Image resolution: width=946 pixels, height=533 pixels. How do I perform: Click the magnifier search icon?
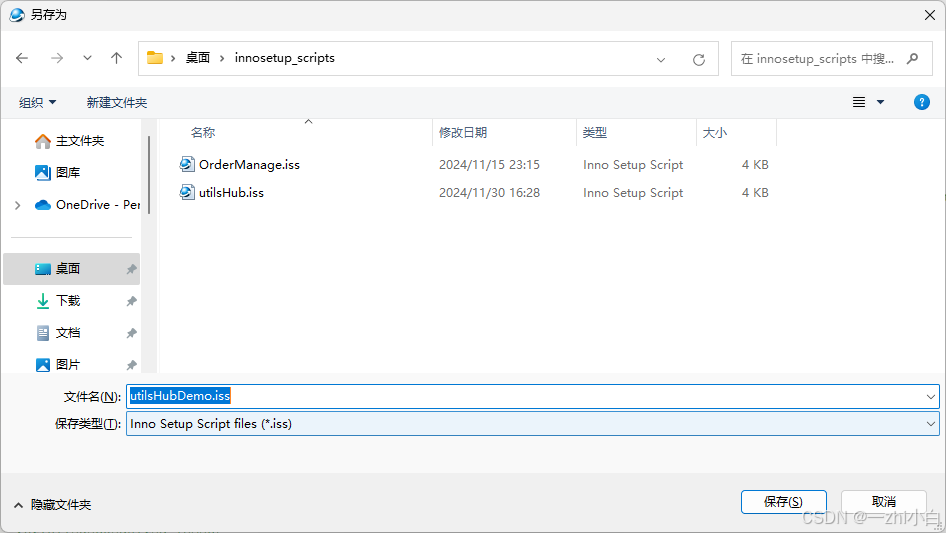click(x=913, y=59)
